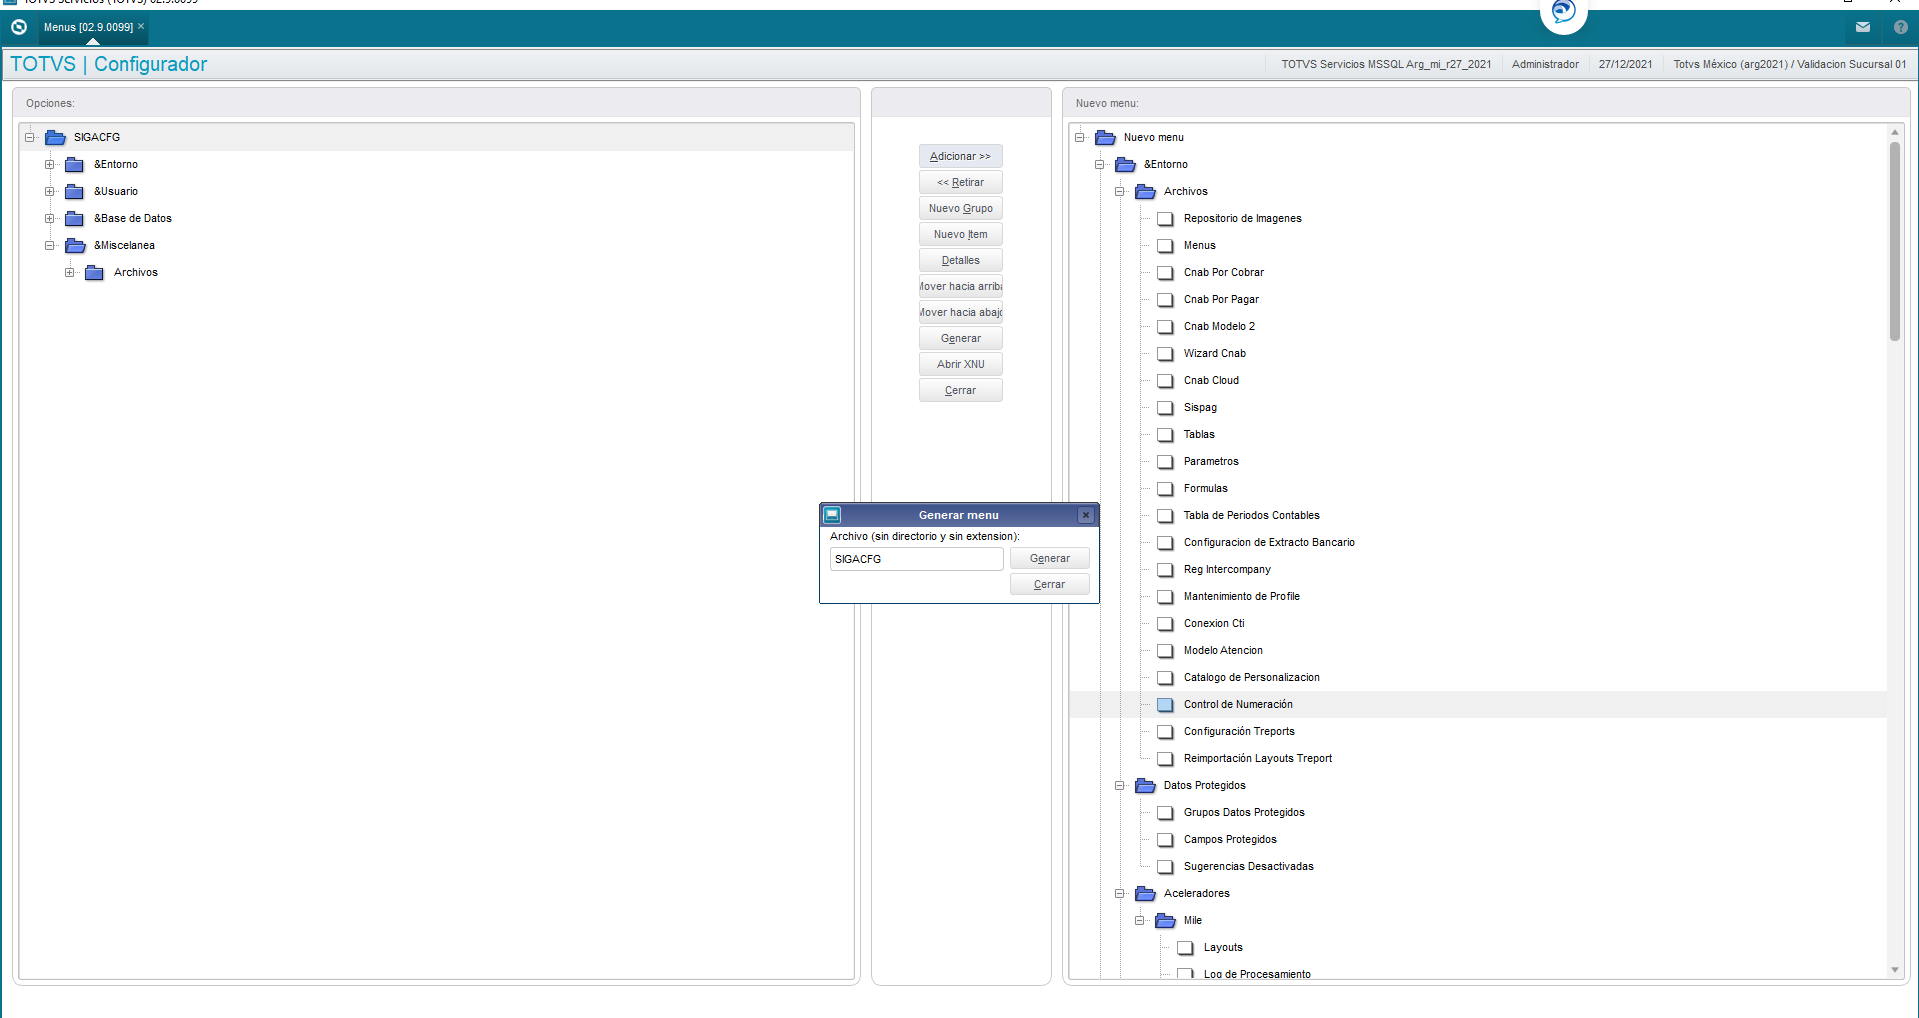Click the Nuevo menu root folder icon
1919x1018 pixels.
coord(1105,137)
